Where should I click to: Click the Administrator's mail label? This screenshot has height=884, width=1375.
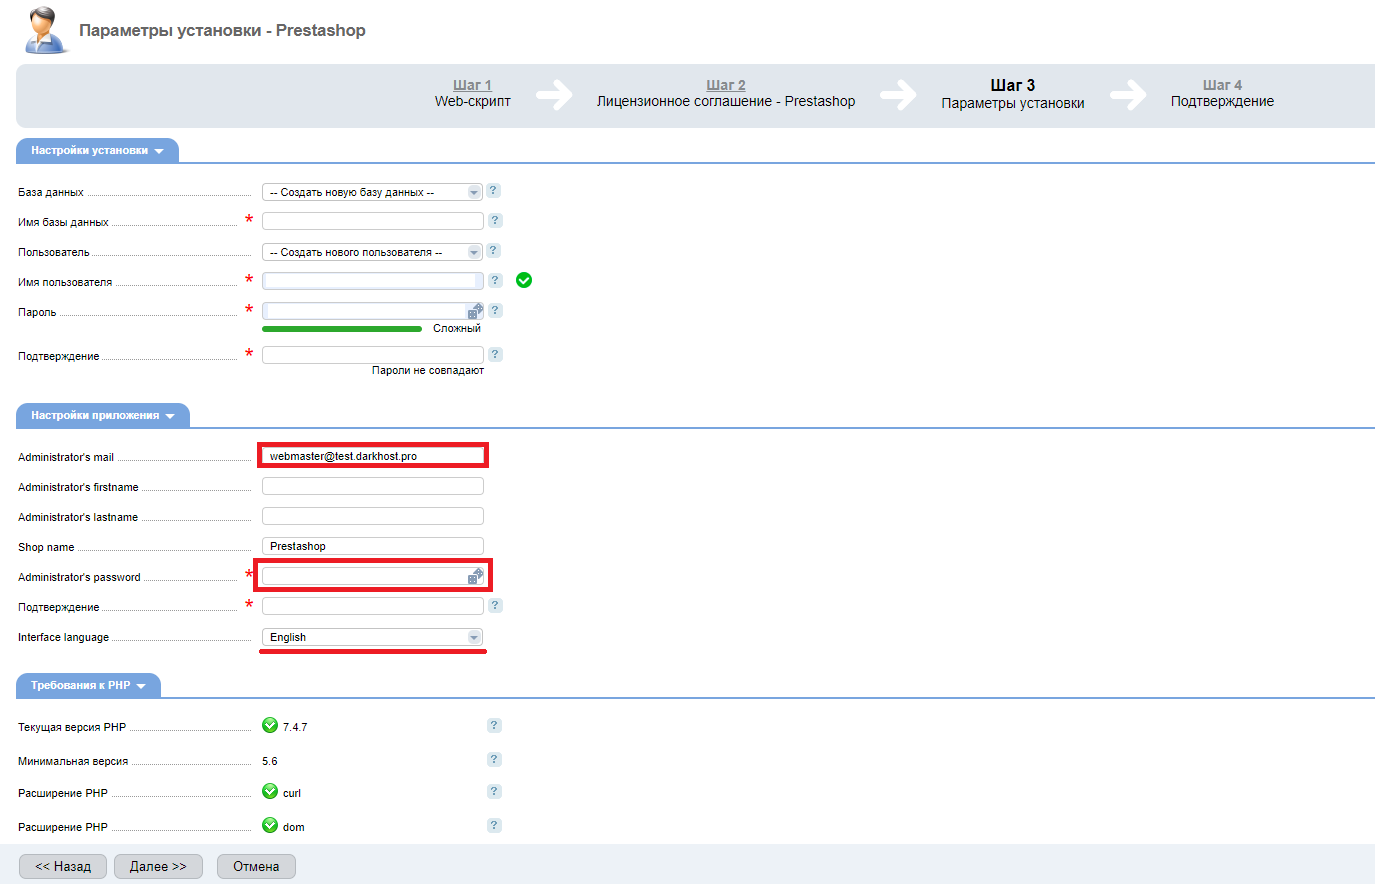(66, 457)
